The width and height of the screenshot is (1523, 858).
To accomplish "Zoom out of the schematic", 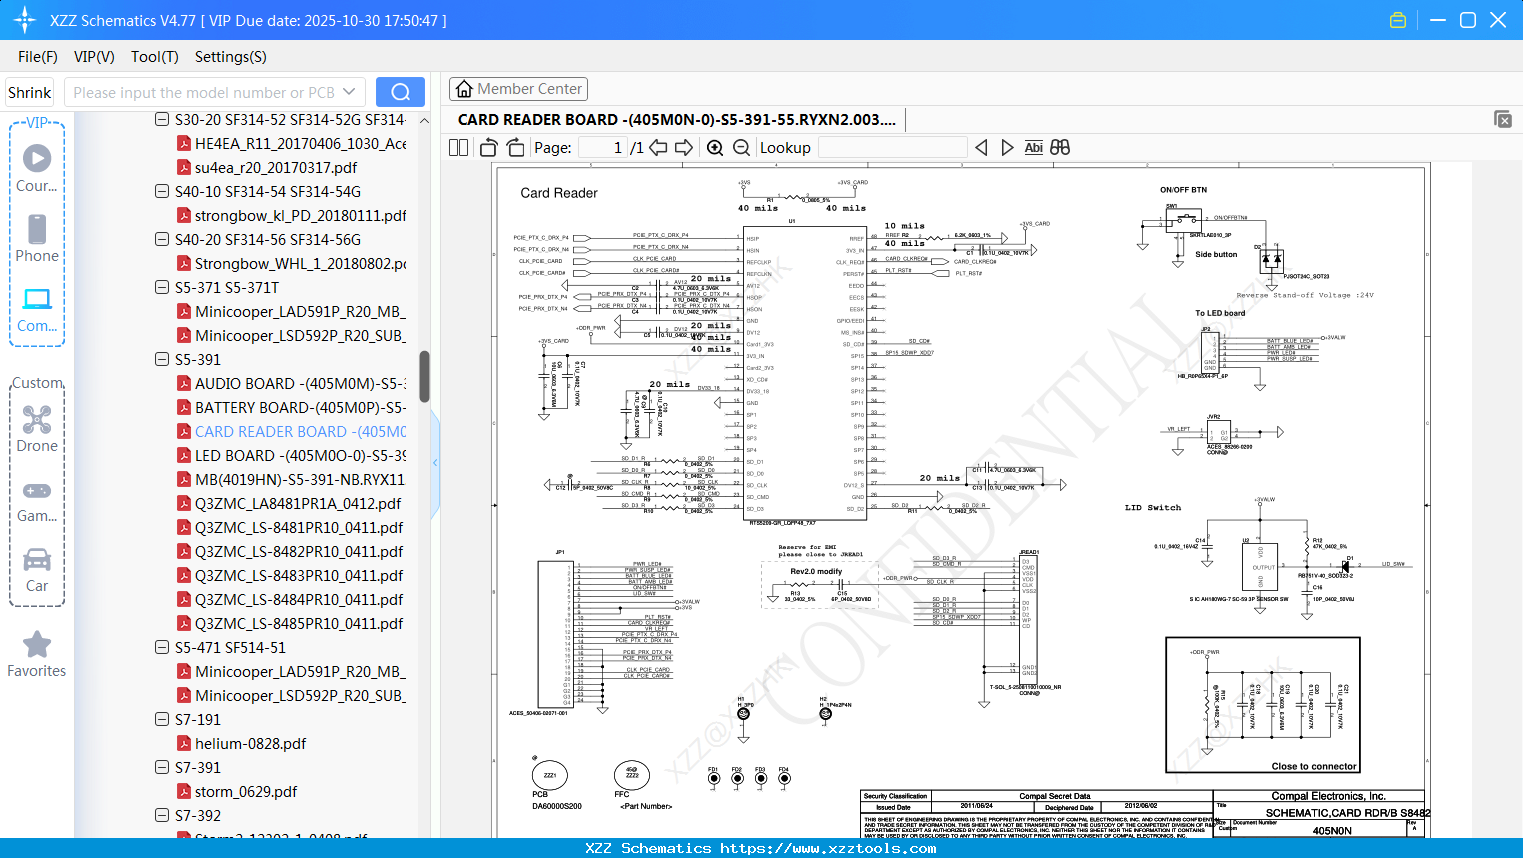I will tap(741, 148).
